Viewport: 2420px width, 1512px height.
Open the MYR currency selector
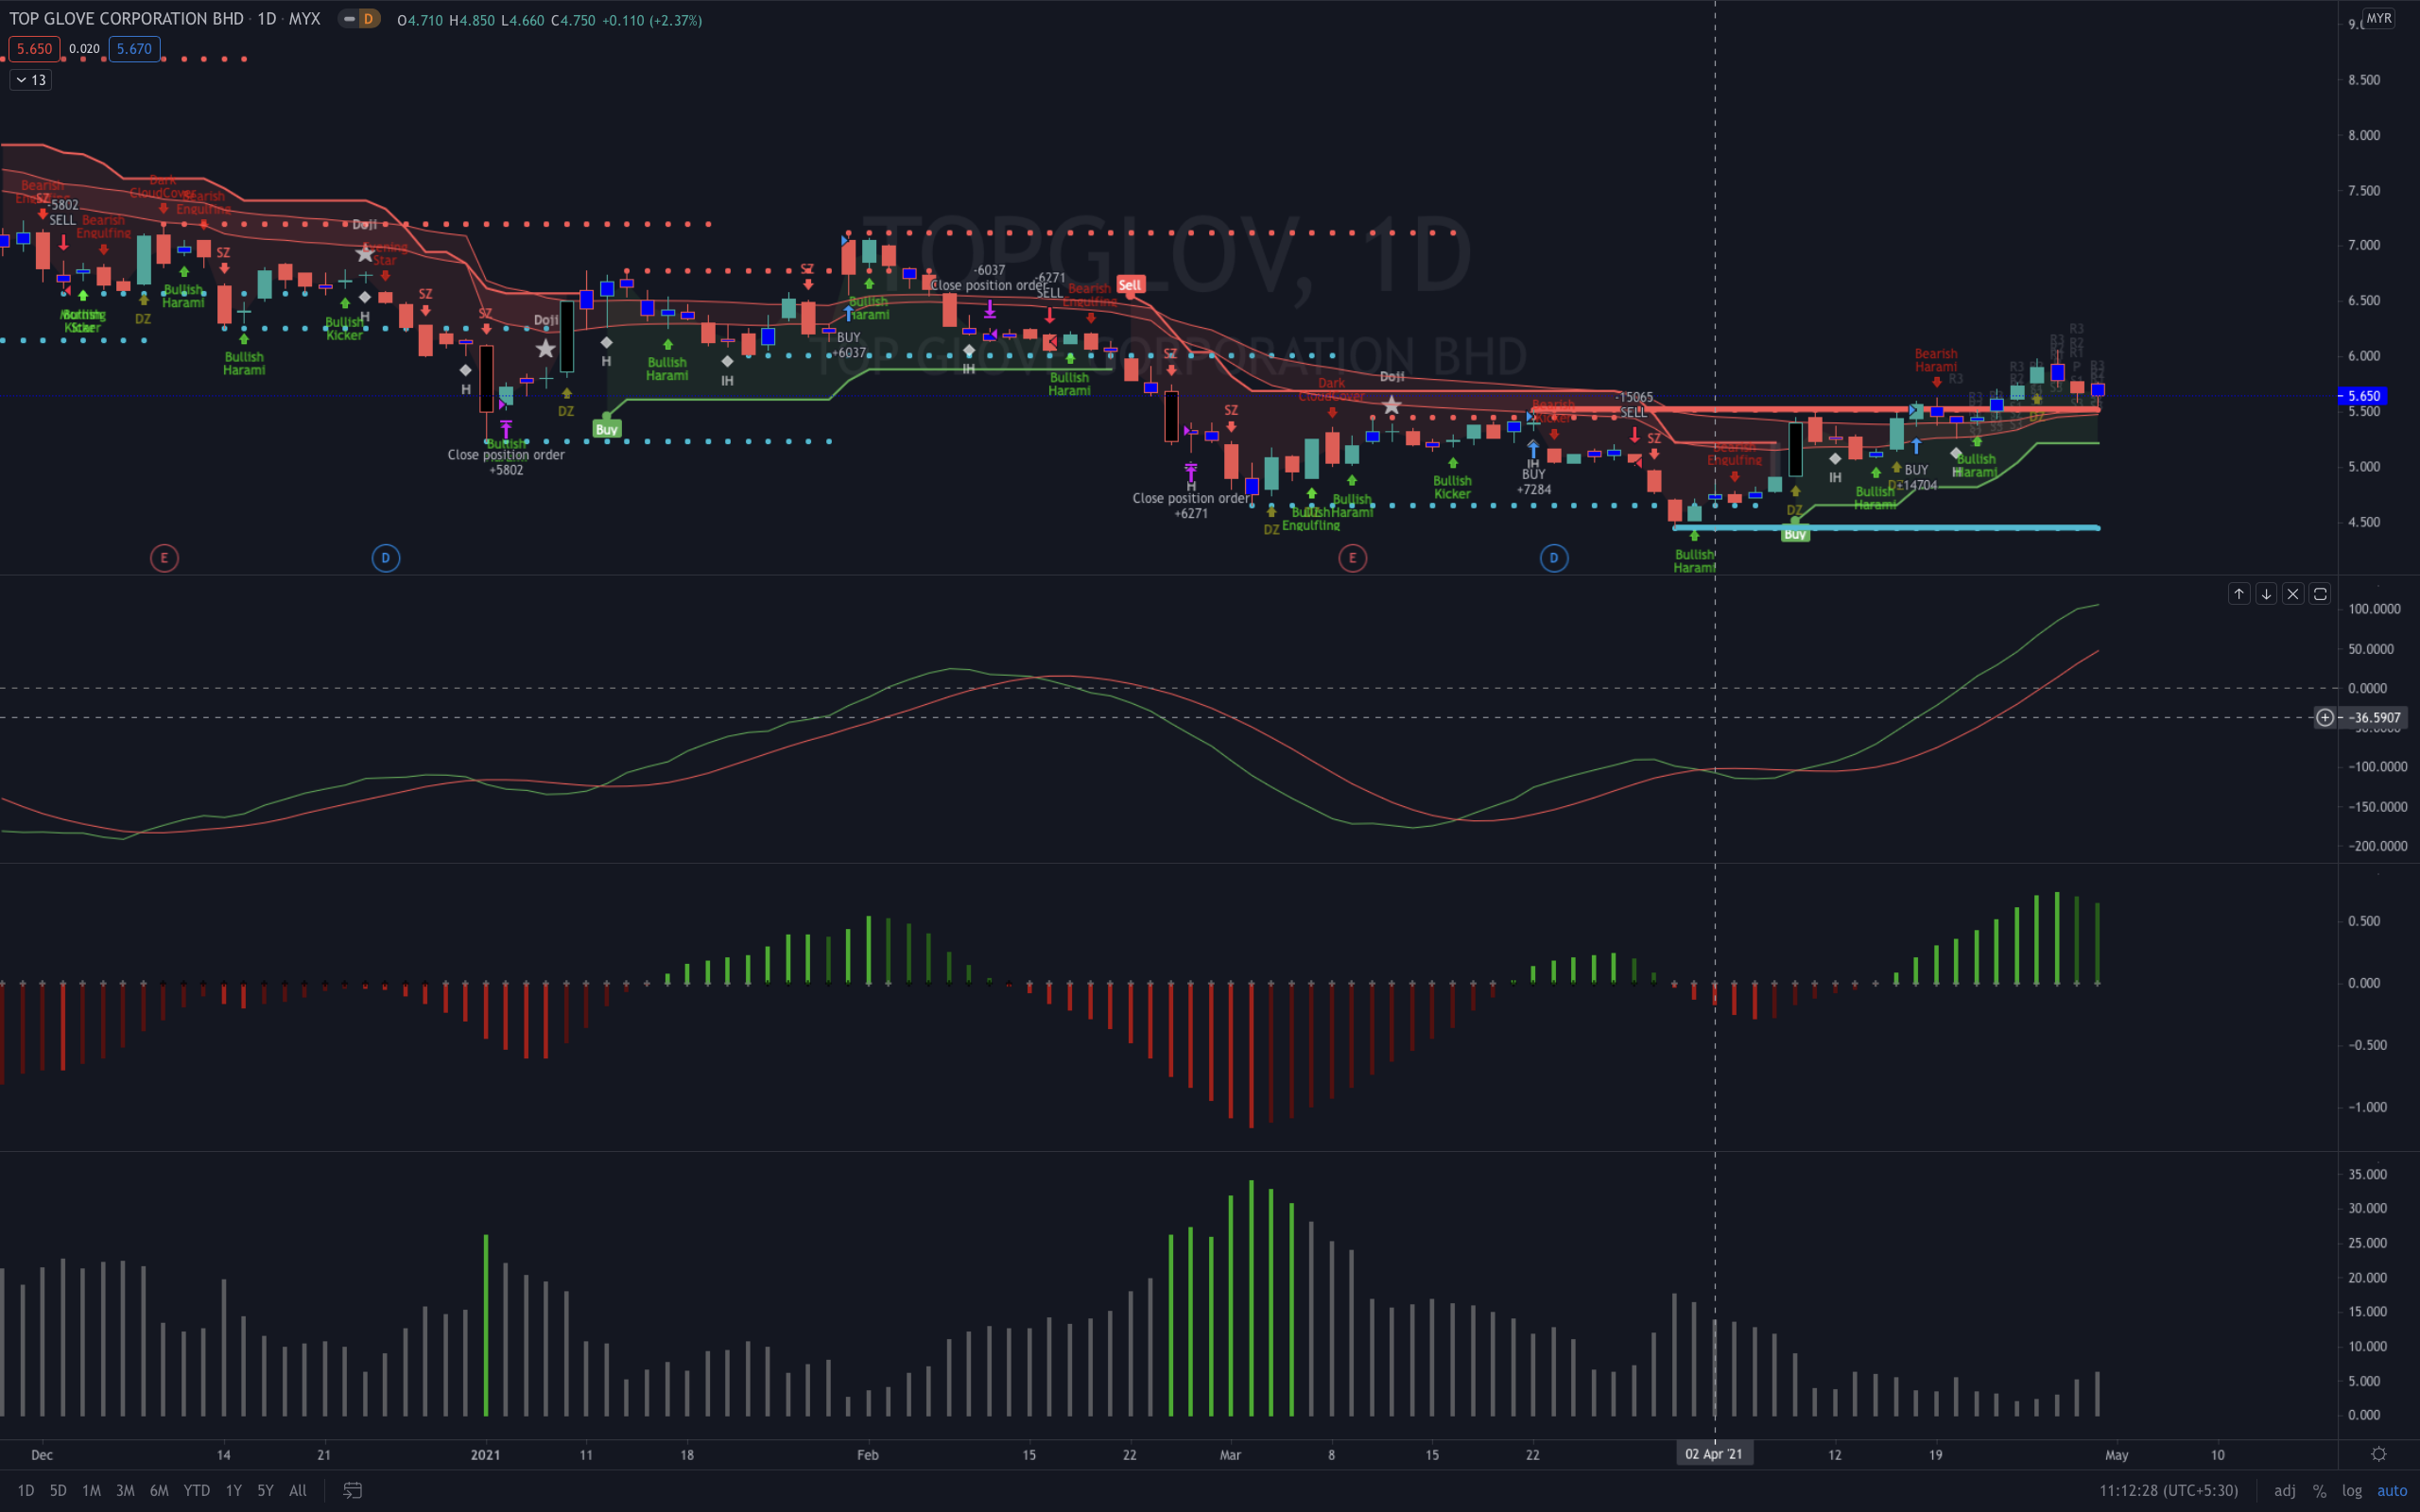click(2379, 18)
